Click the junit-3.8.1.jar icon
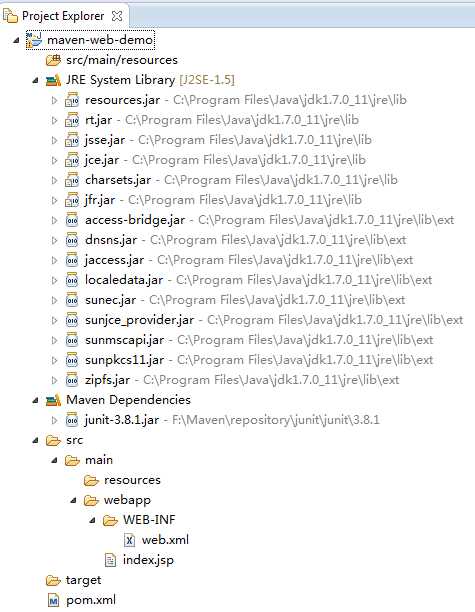475x612 pixels. pos(72,420)
